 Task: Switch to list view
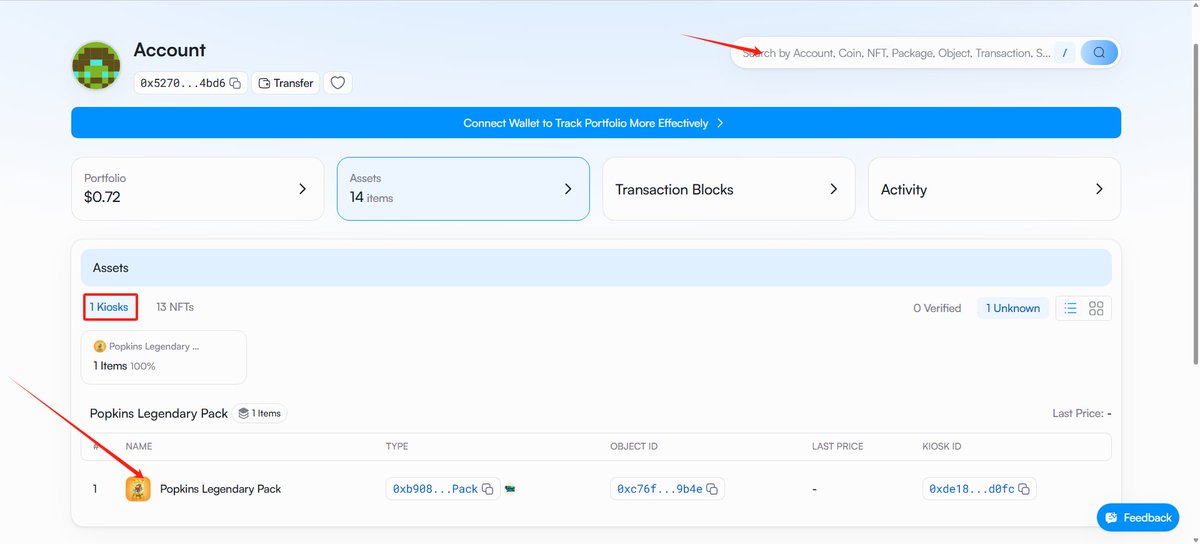[x=1070, y=308]
